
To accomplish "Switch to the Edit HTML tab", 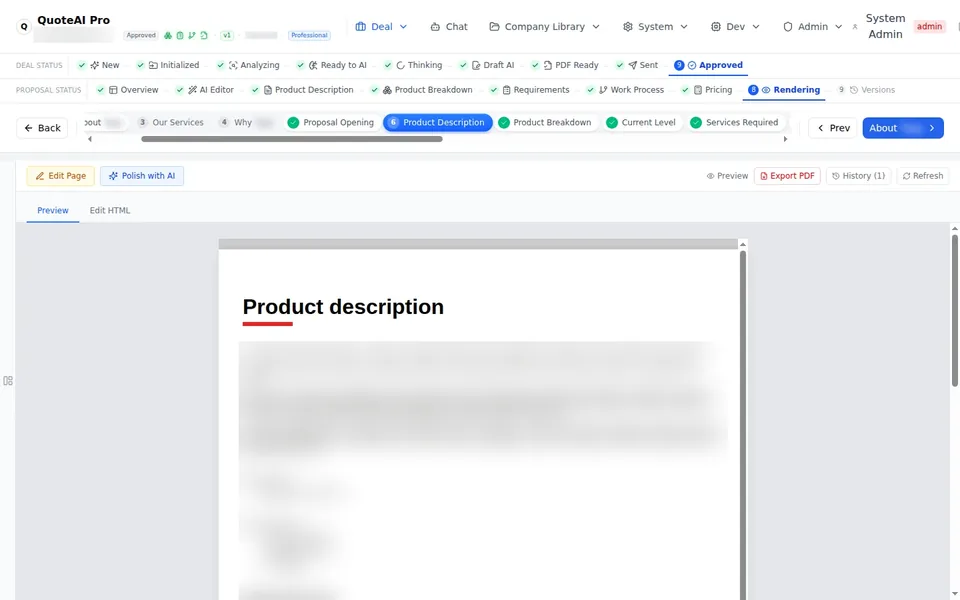I will (110, 210).
